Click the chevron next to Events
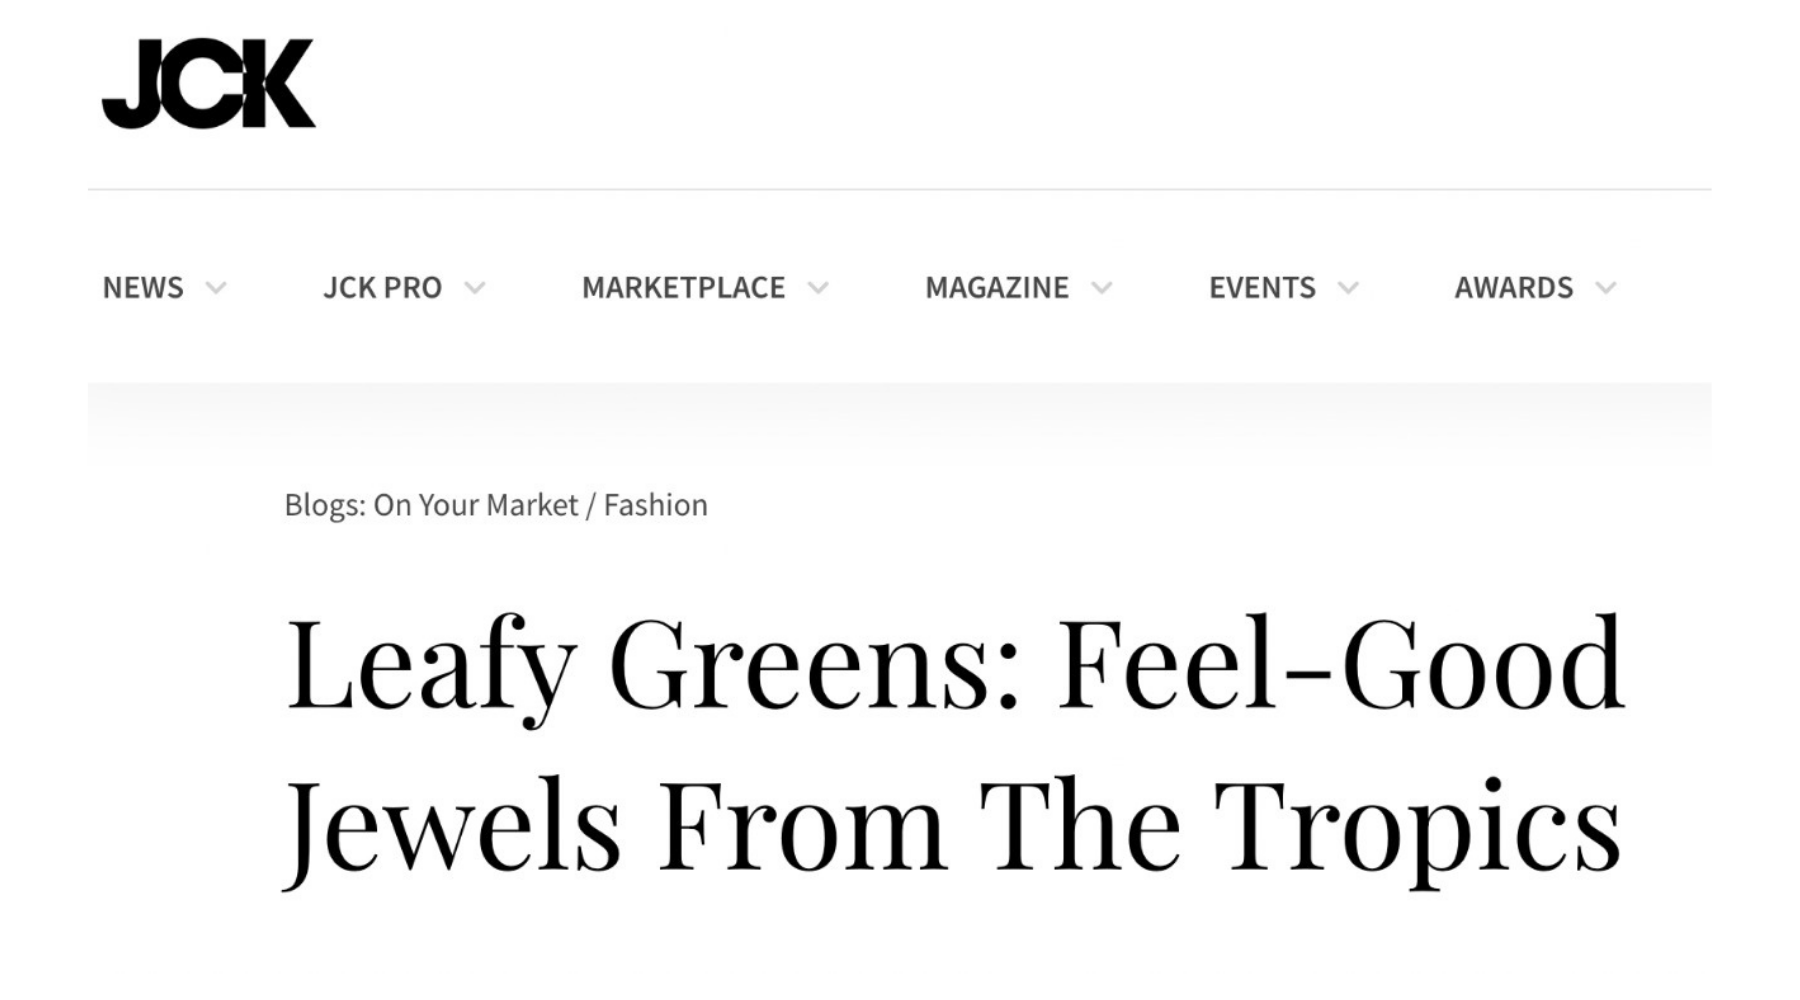The image size is (1800, 1000). click(x=1348, y=289)
